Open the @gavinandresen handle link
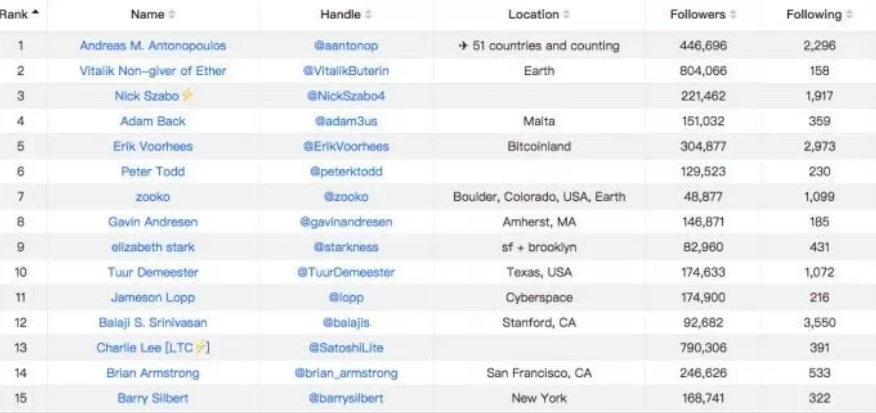The height and width of the screenshot is (413, 876). pyautogui.click(x=346, y=222)
